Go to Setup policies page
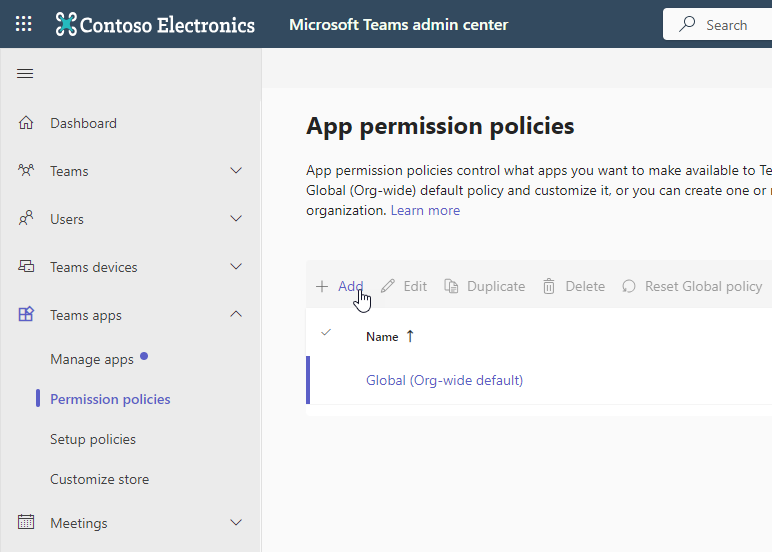The height and width of the screenshot is (552, 772). coord(93,439)
